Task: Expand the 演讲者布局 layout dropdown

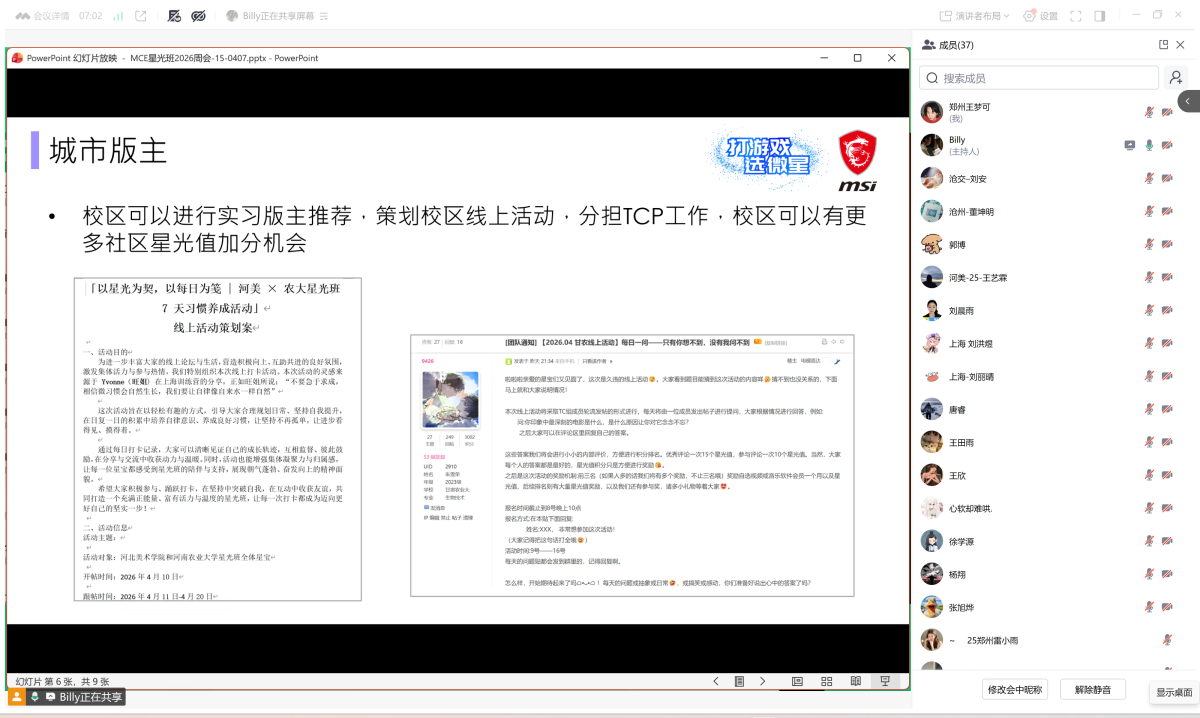Action: (975, 16)
